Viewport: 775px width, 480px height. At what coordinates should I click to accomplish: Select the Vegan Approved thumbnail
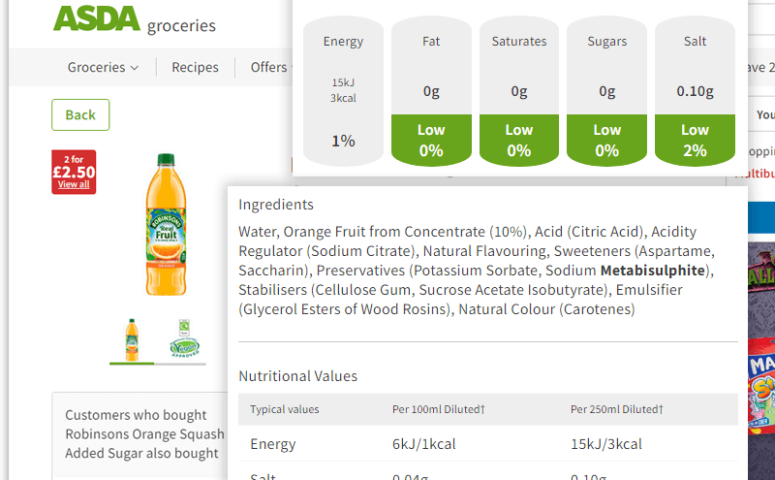click(x=184, y=339)
